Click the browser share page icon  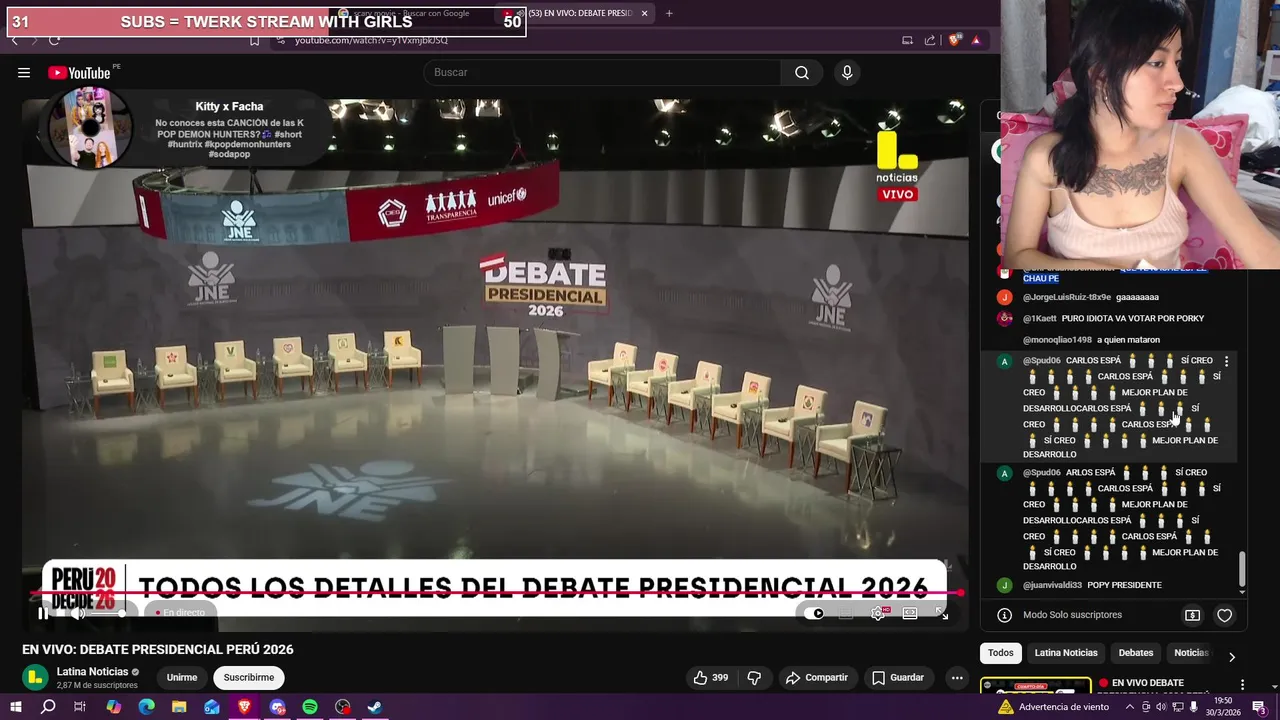[930, 40]
